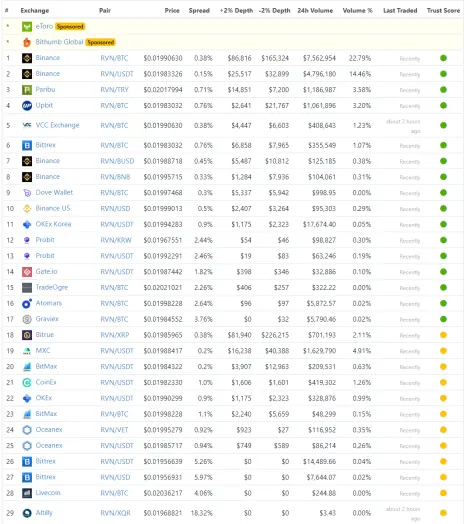Click the Bithumb Global logo icon
Viewport: 464px width, 524px height.
[x=27, y=42]
